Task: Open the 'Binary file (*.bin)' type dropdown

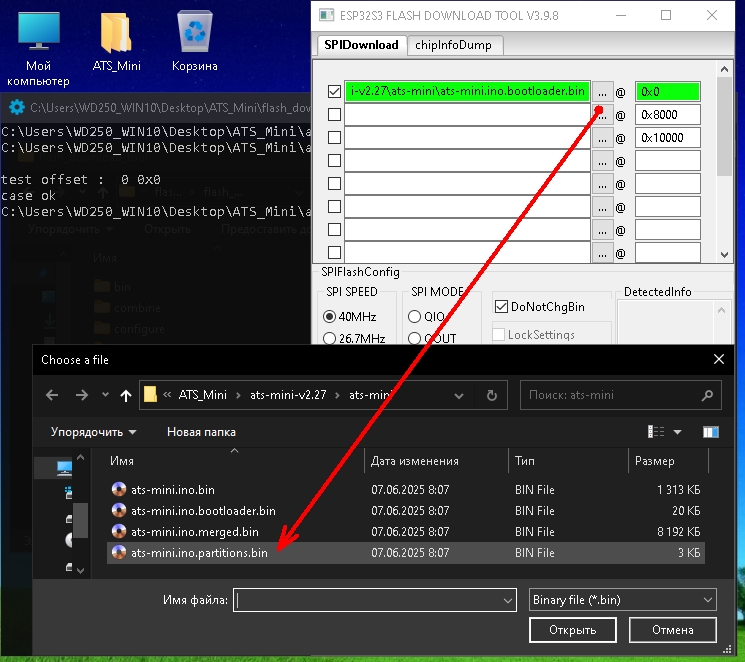Action: click(708, 600)
